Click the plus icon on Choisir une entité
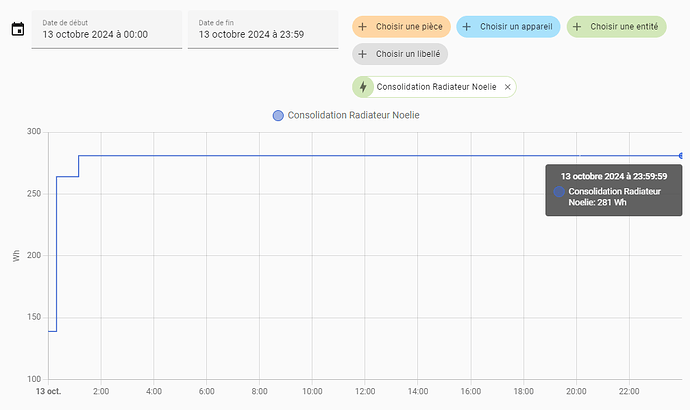690x410 pixels. click(578, 27)
